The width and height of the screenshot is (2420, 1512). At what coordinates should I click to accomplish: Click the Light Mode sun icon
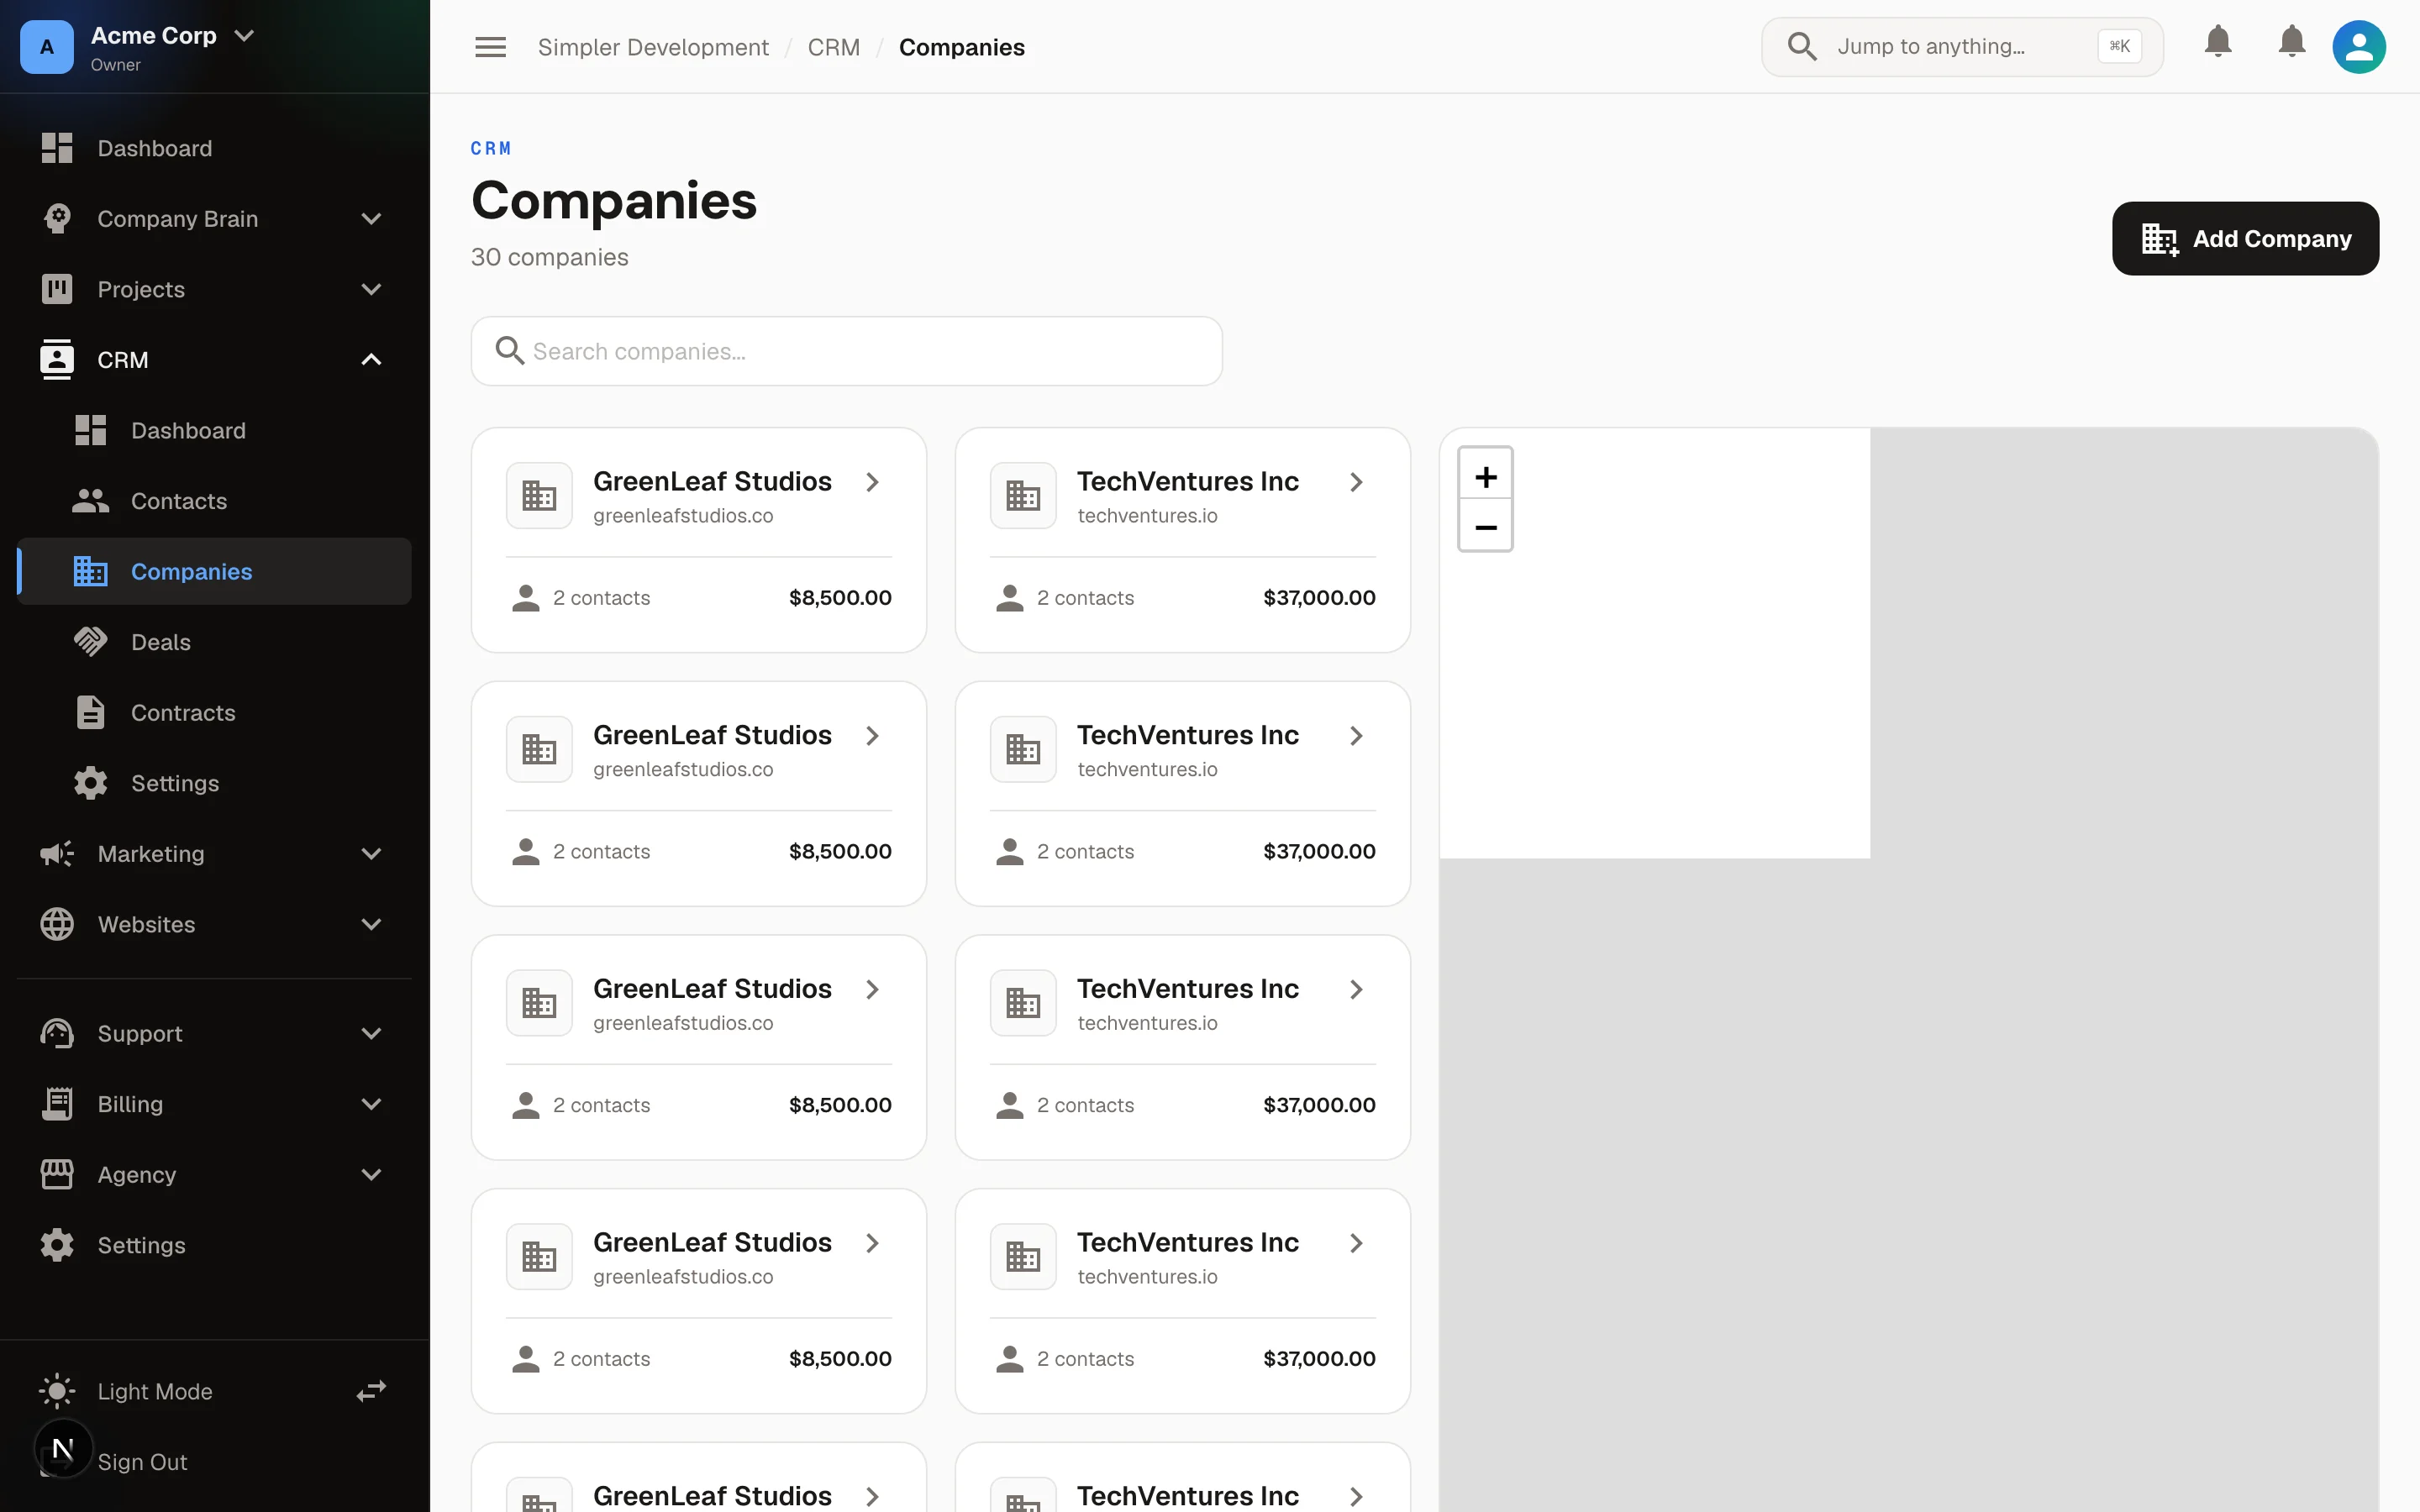57,1391
